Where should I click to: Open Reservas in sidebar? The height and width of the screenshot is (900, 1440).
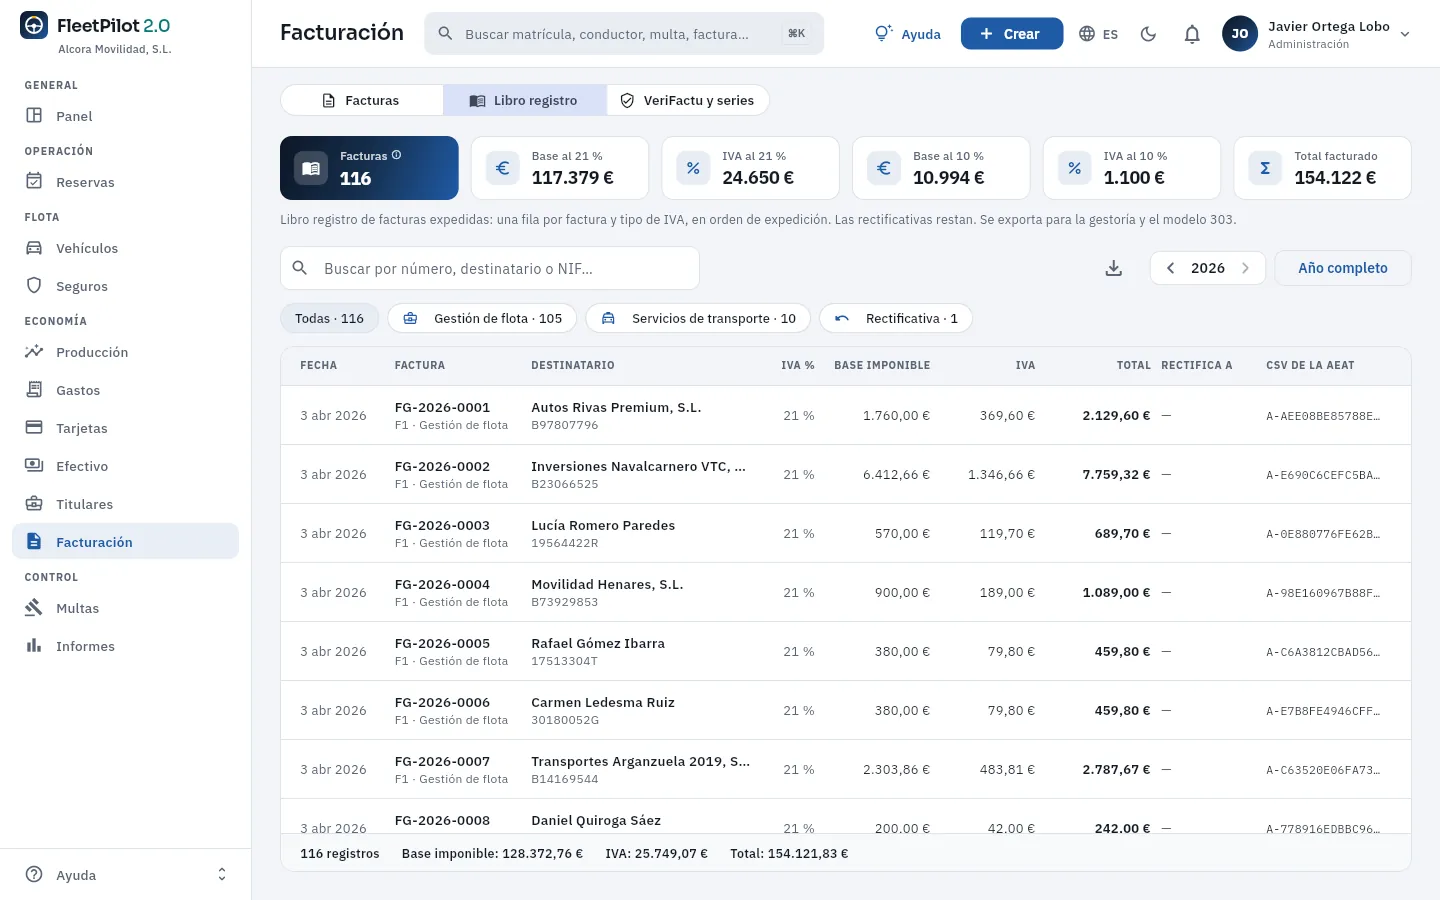click(x=126, y=182)
